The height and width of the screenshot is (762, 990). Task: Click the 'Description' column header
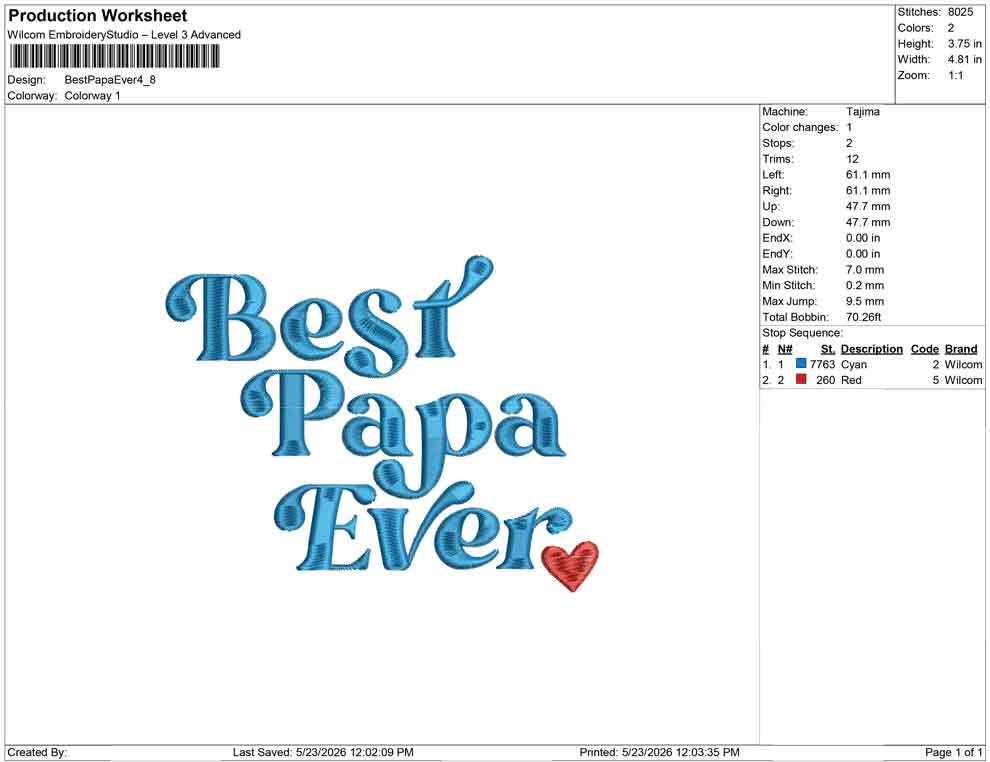871,348
